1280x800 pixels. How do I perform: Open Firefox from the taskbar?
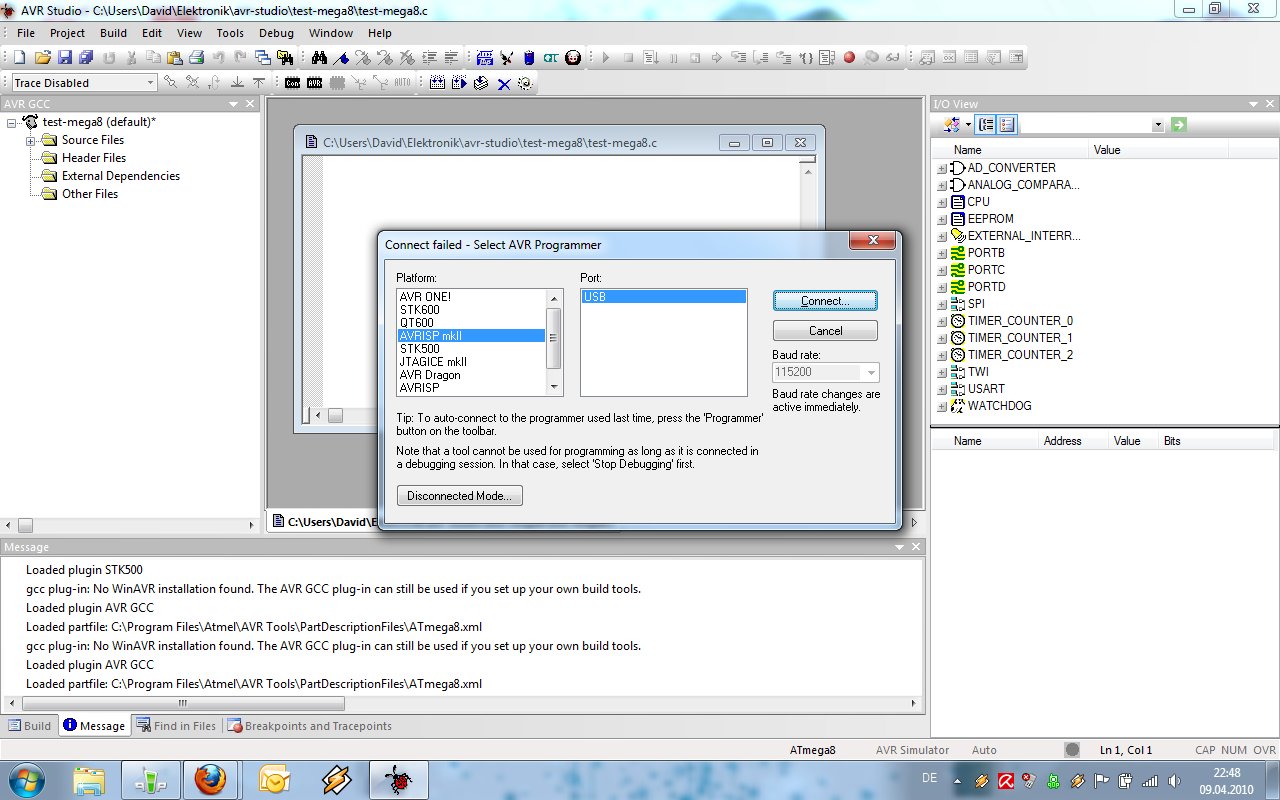pyautogui.click(x=210, y=779)
